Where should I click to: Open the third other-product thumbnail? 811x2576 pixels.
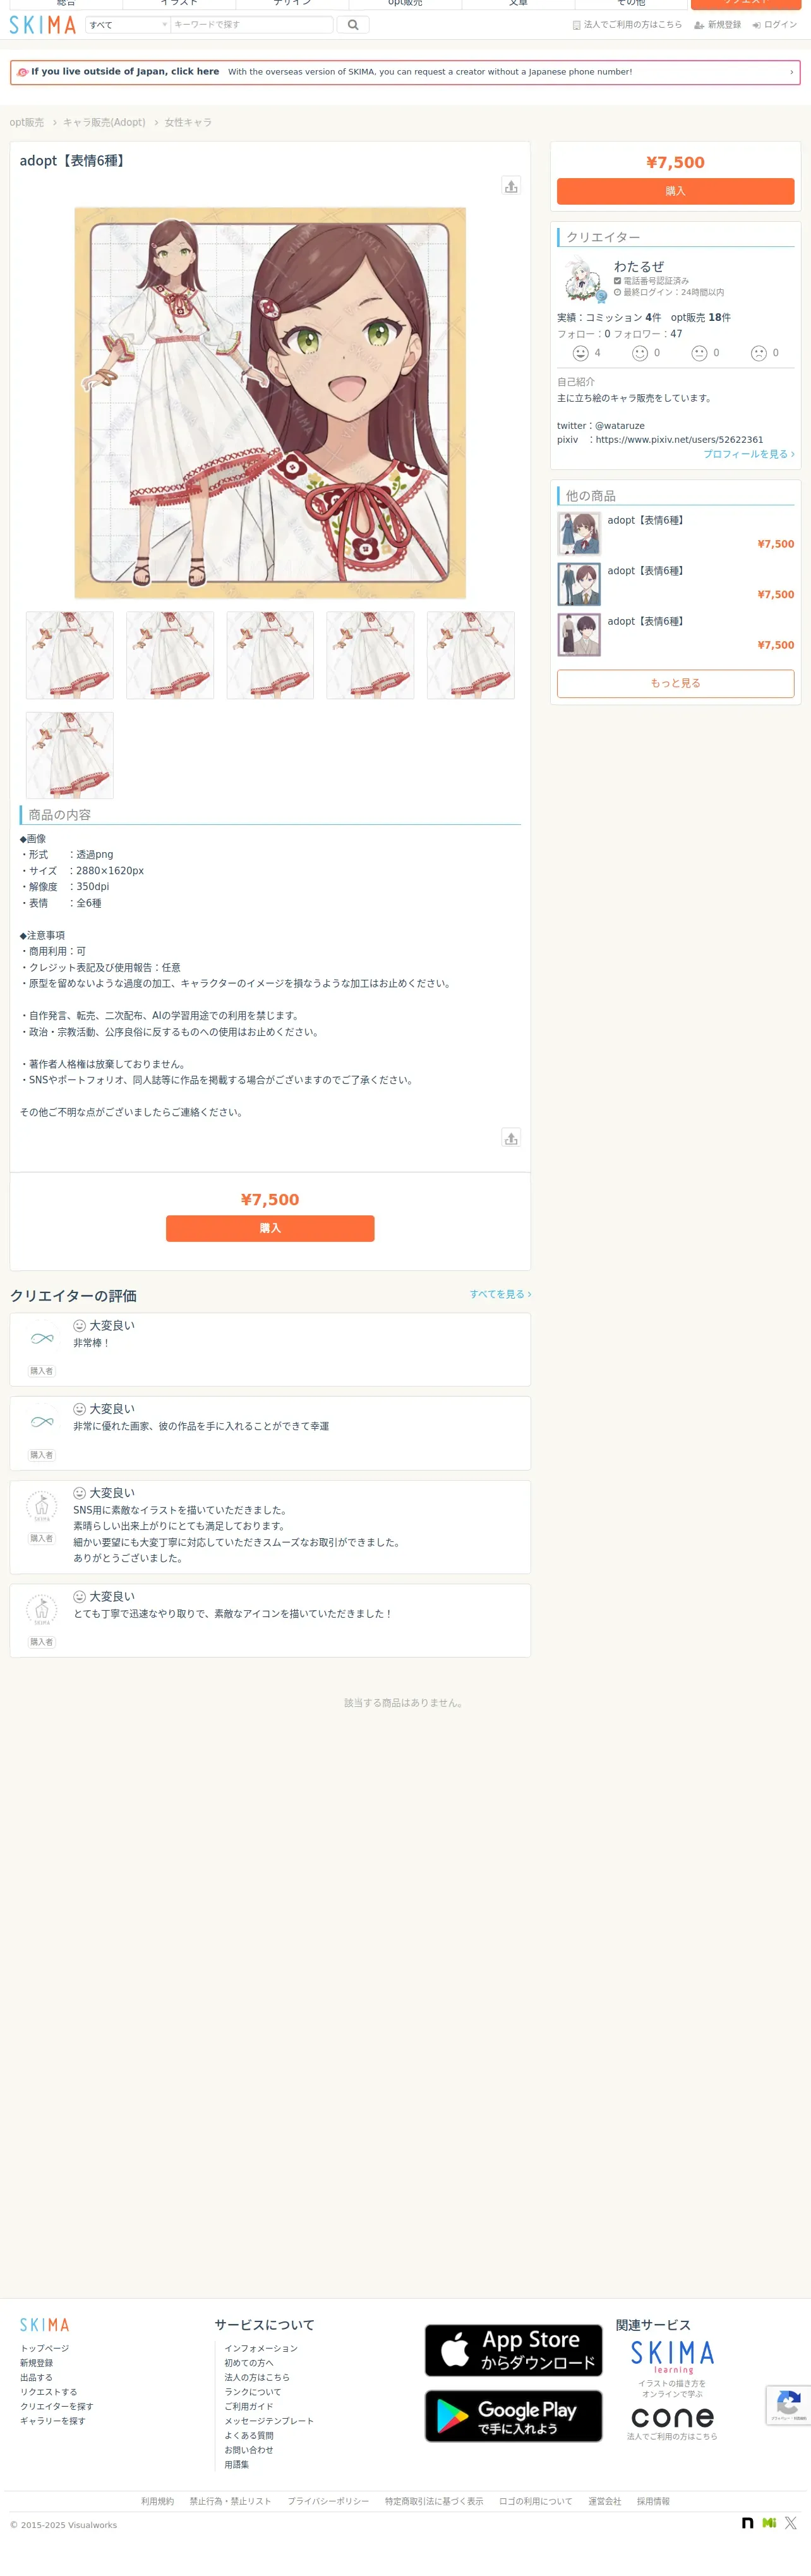[x=579, y=635]
